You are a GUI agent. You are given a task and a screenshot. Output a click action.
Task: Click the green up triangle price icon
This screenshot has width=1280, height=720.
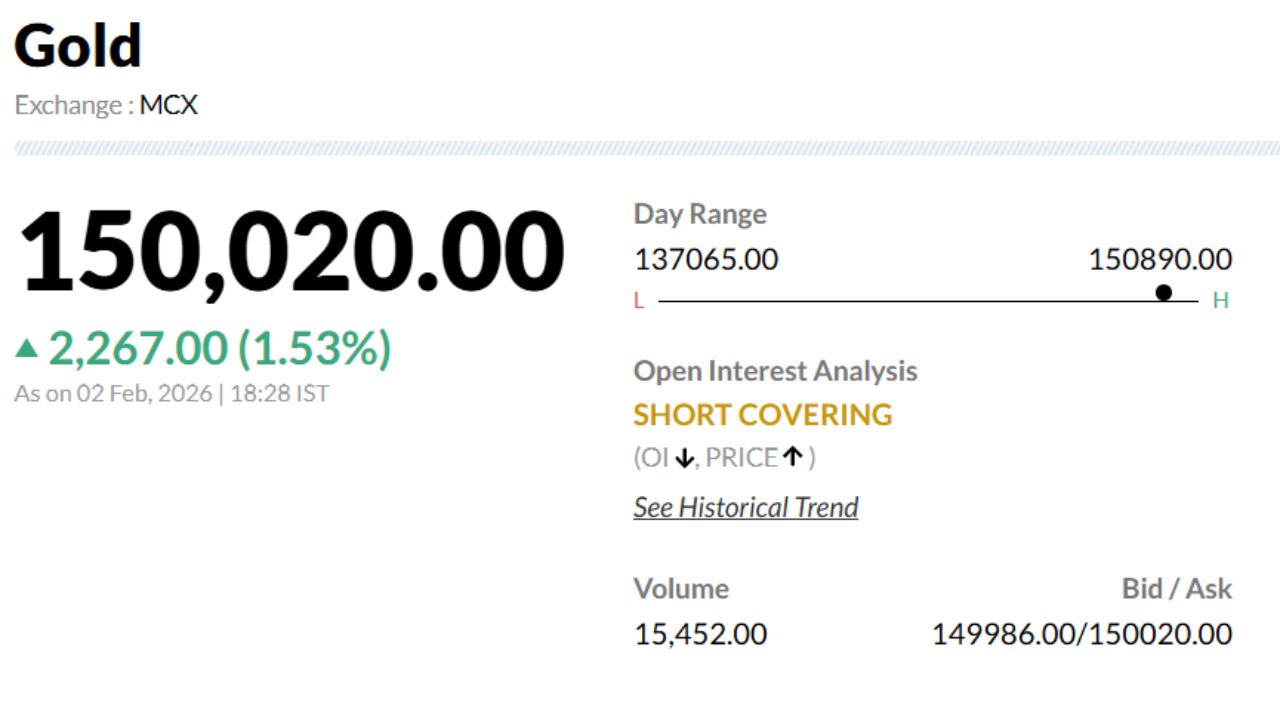click(x=27, y=349)
